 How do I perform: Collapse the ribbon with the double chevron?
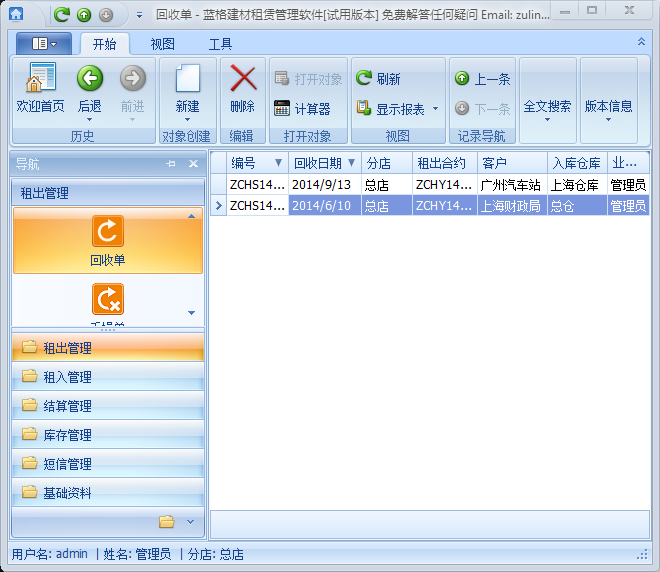tap(641, 41)
